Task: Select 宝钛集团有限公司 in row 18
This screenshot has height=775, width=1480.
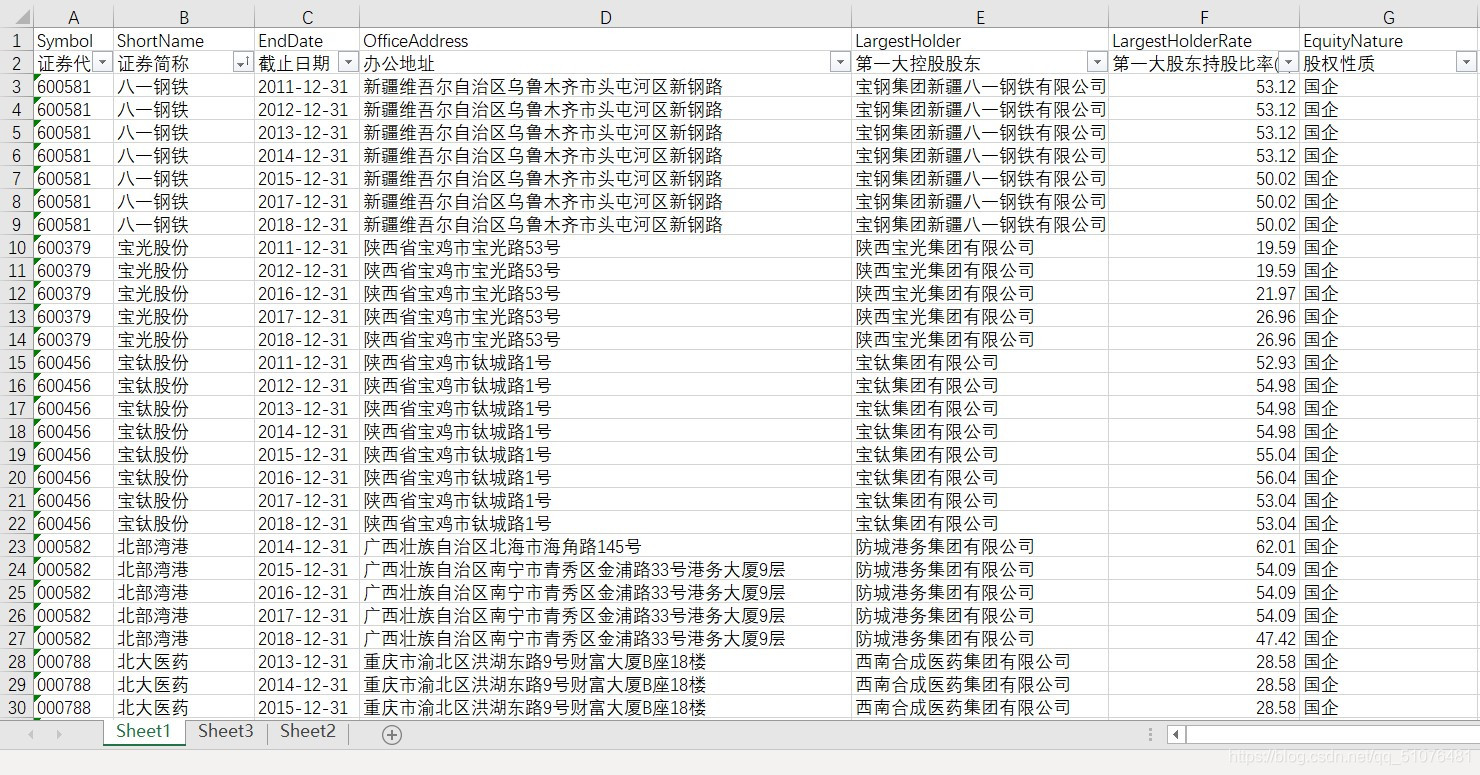Action: tap(980, 431)
